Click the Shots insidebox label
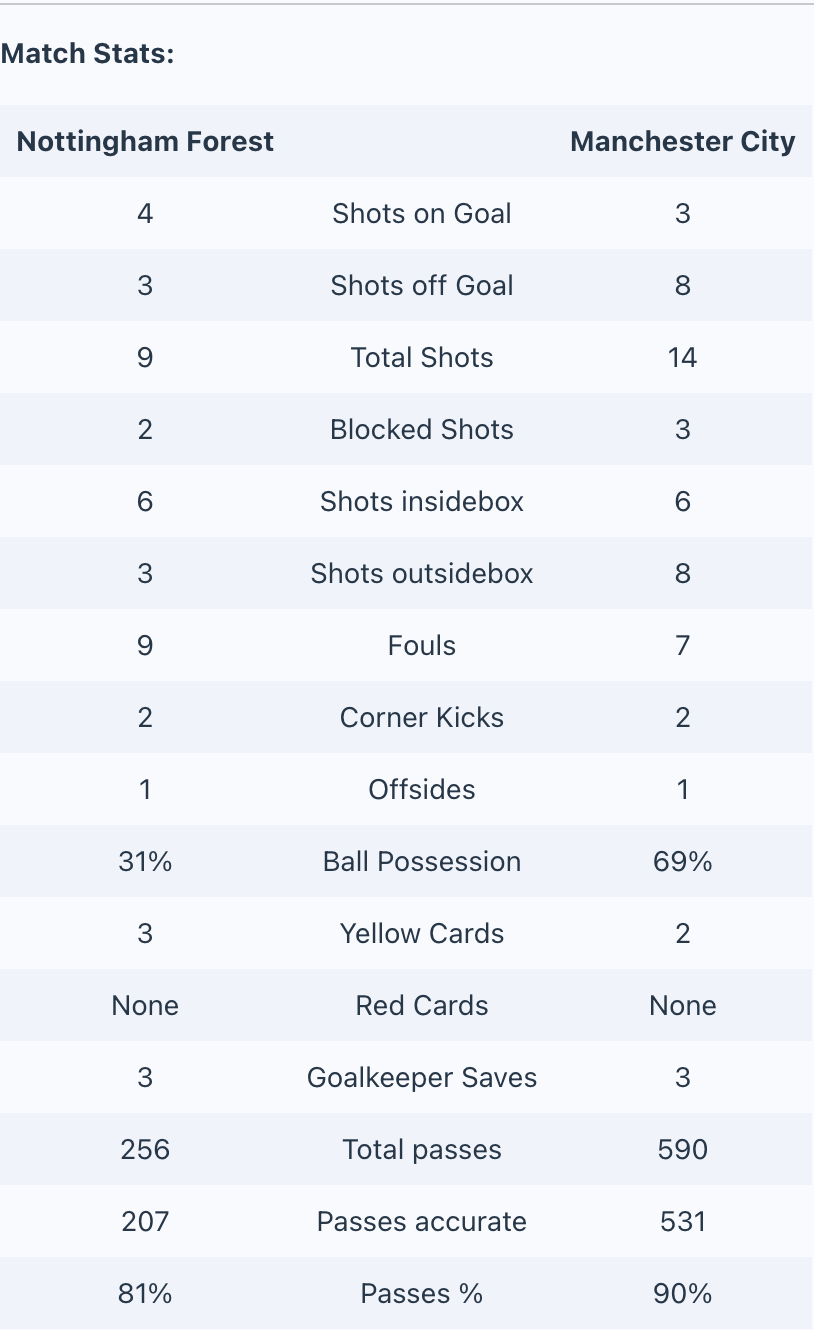This screenshot has height=1330, width=814. tap(422, 501)
